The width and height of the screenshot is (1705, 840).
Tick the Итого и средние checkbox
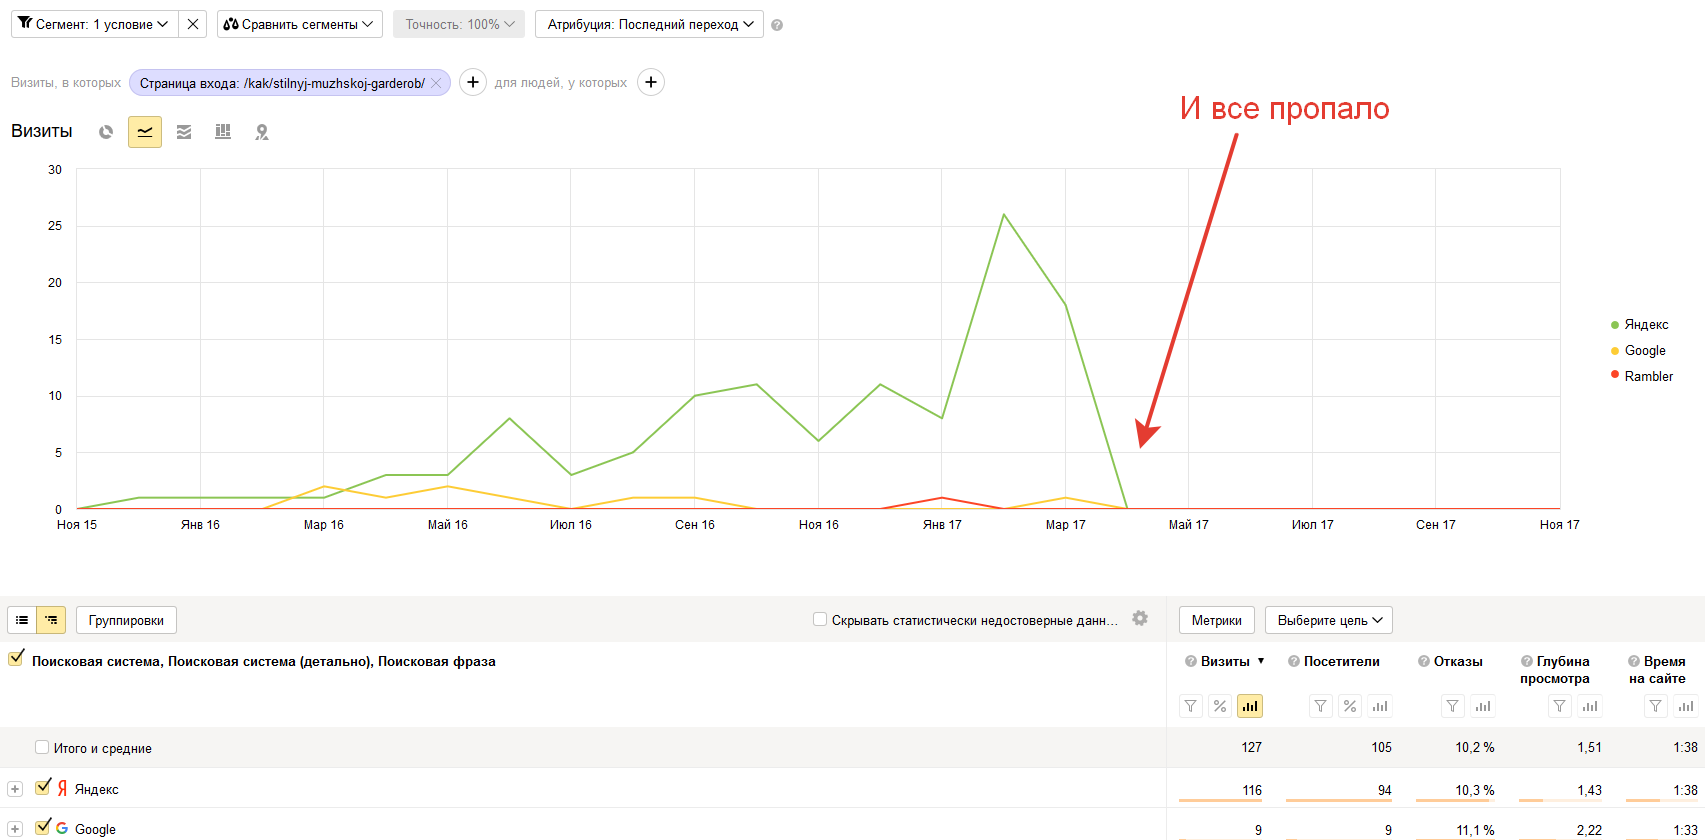(42, 747)
